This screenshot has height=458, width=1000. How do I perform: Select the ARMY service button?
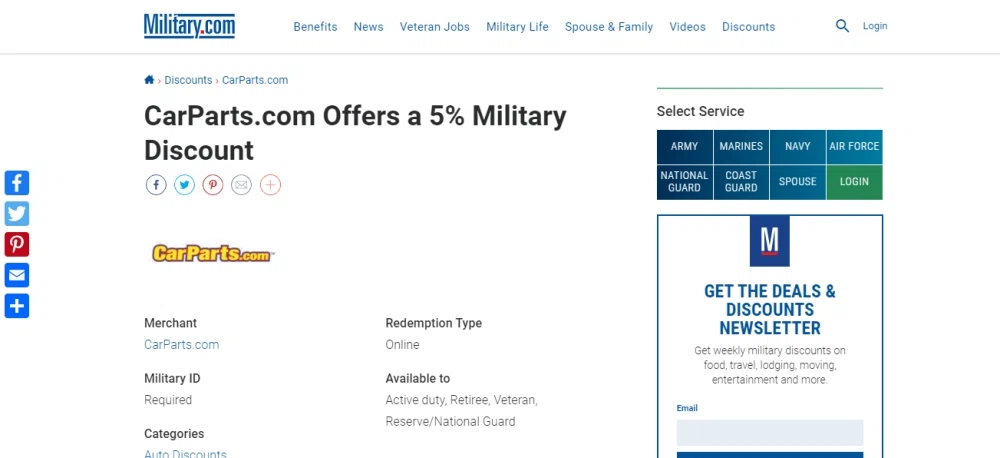pyautogui.click(x=684, y=147)
